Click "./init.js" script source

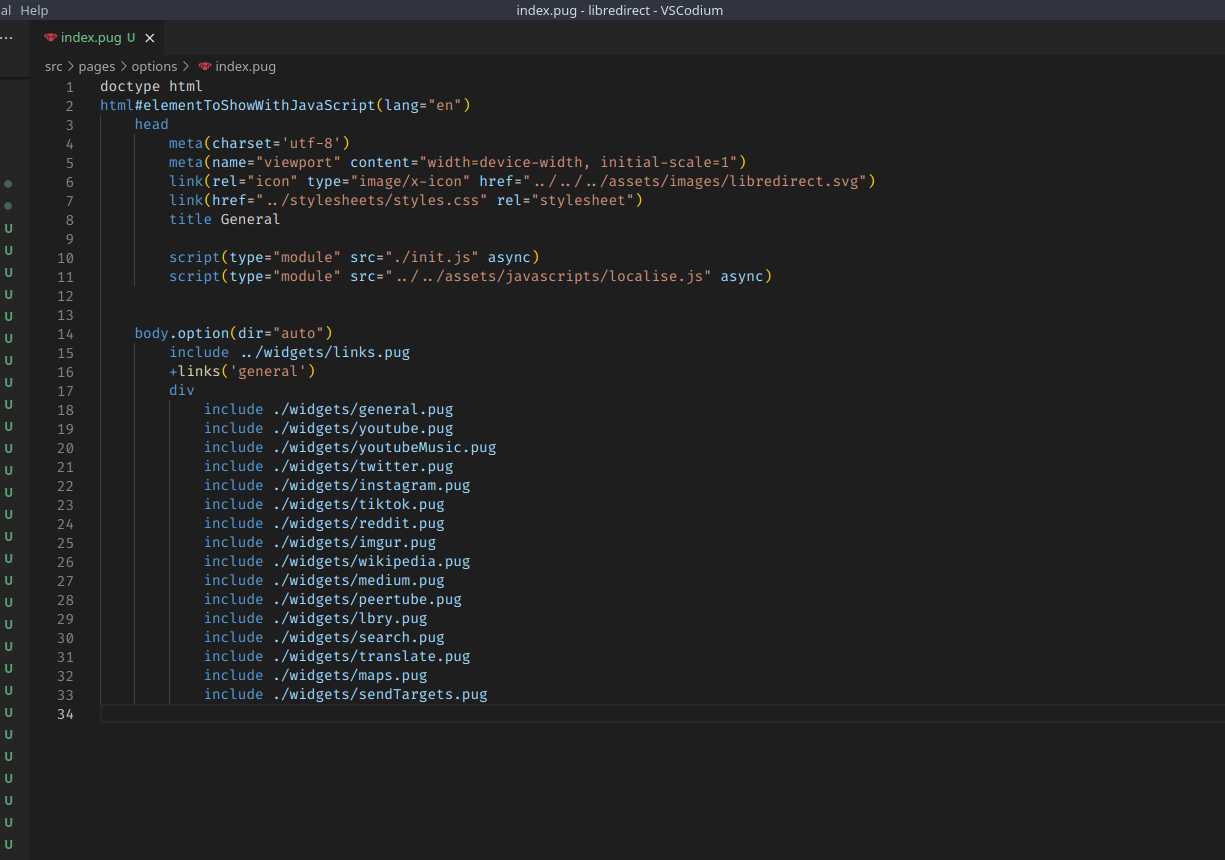coord(432,258)
